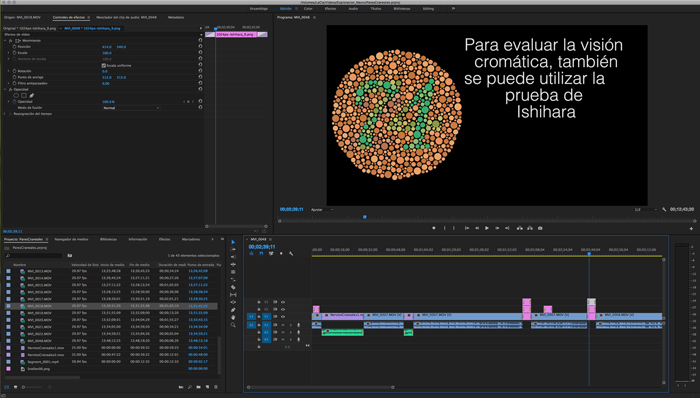Click Posición value 414.0
The width and height of the screenshot is (700, 398).
point(107,46)
